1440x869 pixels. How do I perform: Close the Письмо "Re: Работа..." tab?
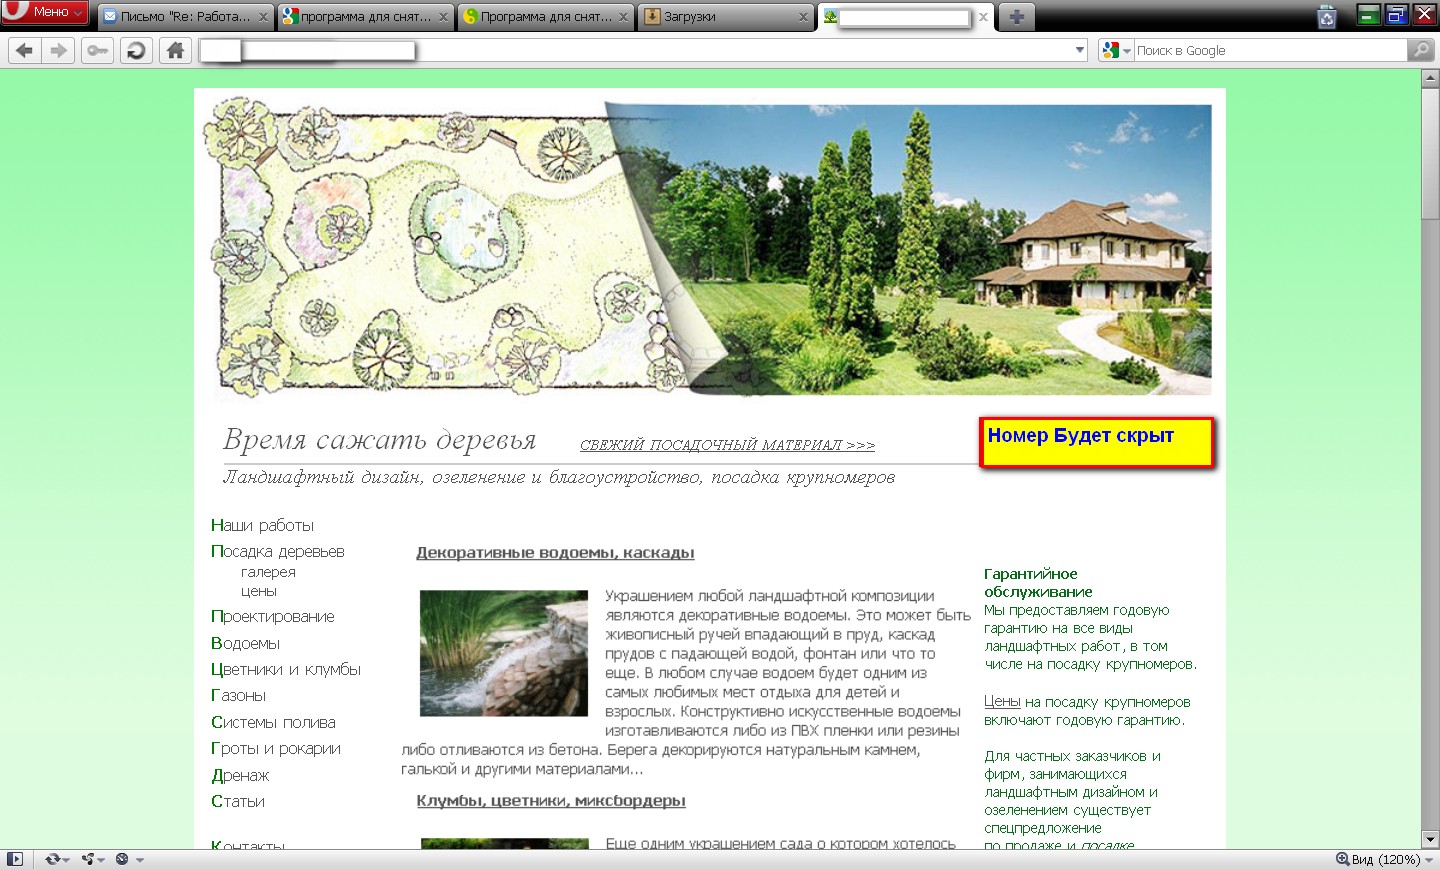click(x=263, y=17)
